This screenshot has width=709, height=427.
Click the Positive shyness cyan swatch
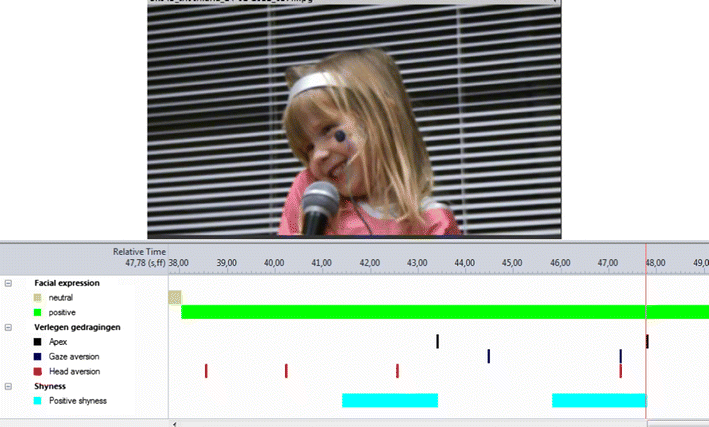tap(38, 401)
